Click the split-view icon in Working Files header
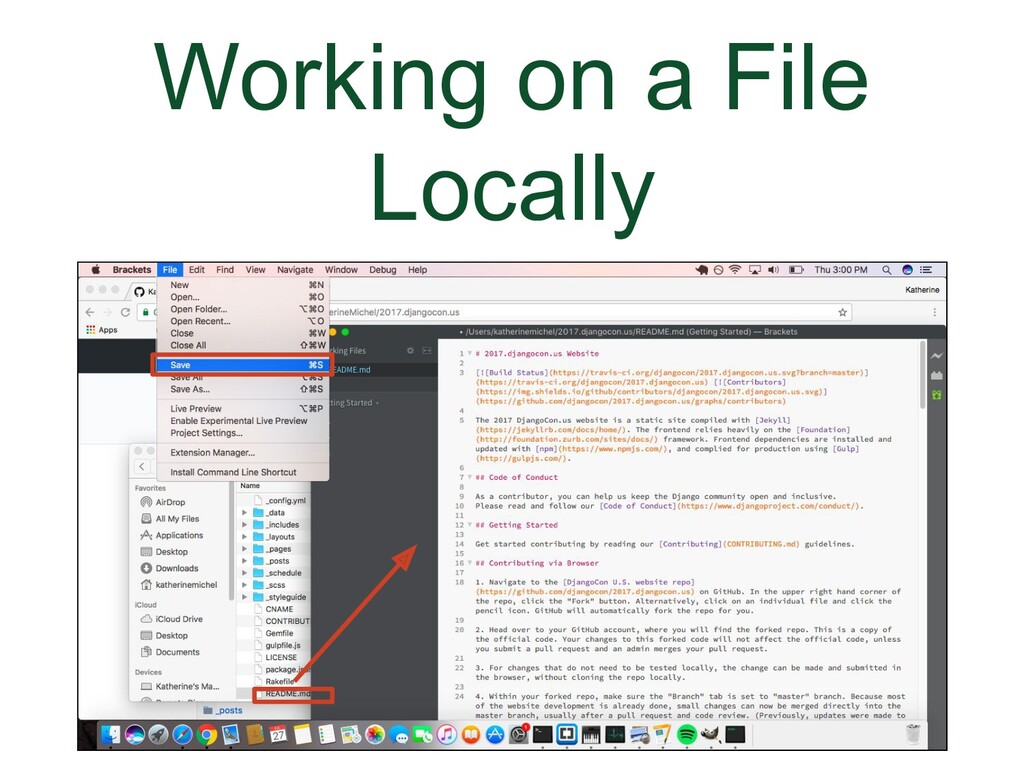The height and width of the screenshot is (768, 1024). [x=427, y=351]
